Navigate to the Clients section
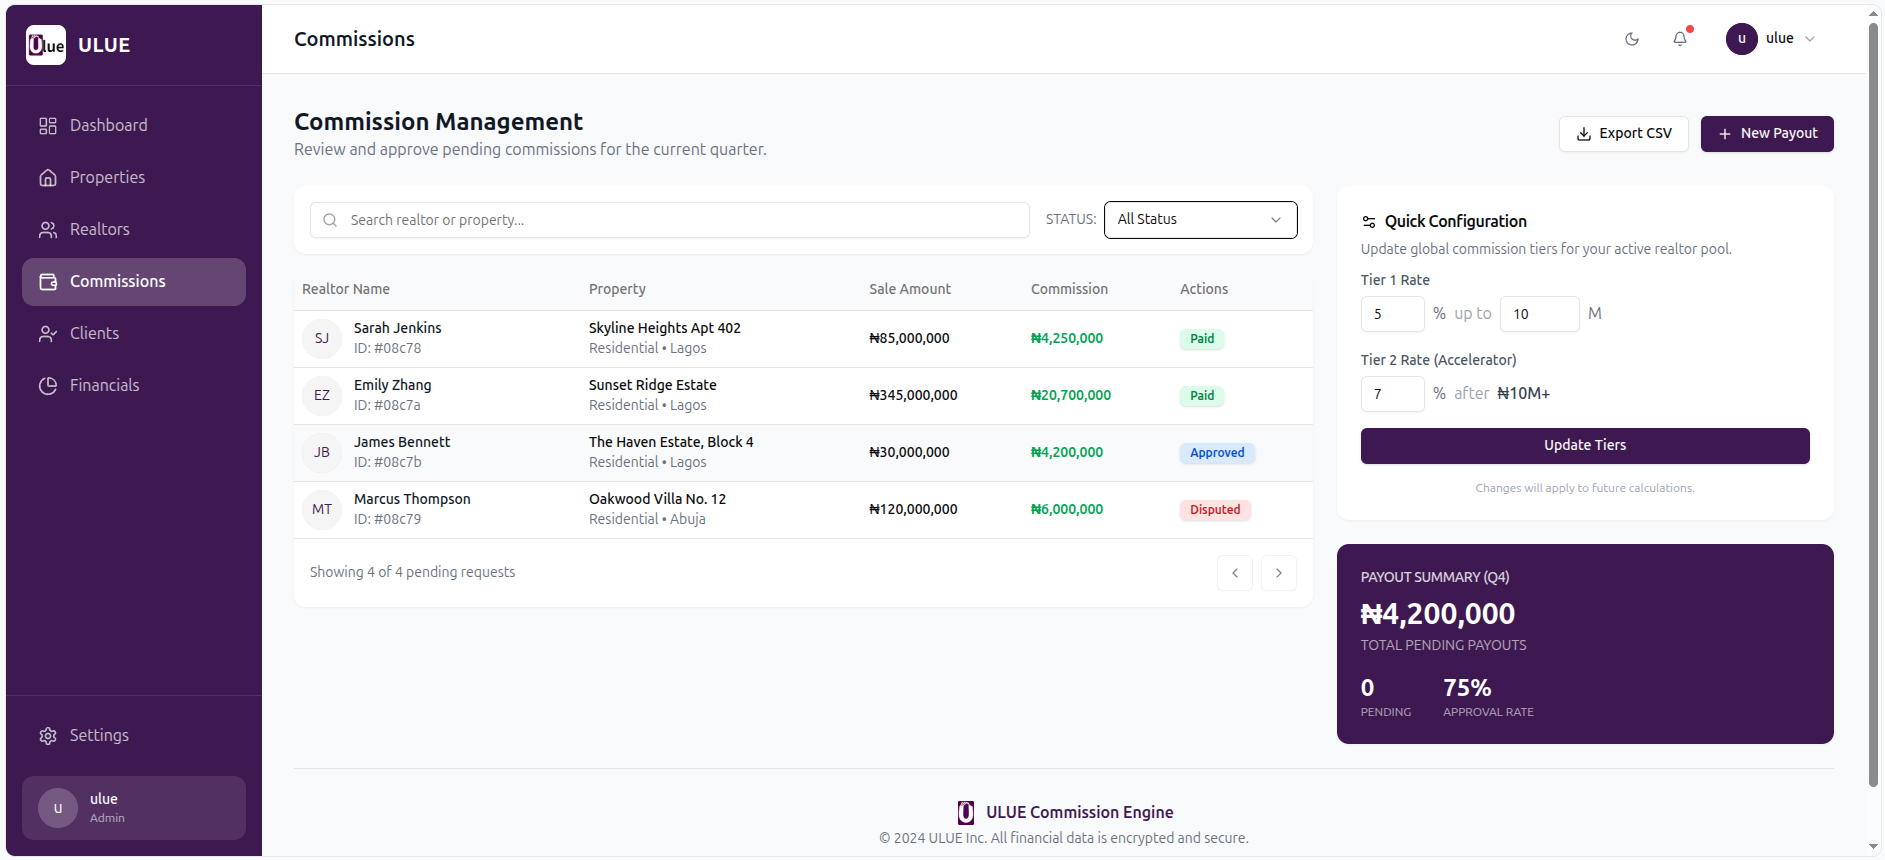The width and height of the screenshot is (1885, 860). [94, 334]
